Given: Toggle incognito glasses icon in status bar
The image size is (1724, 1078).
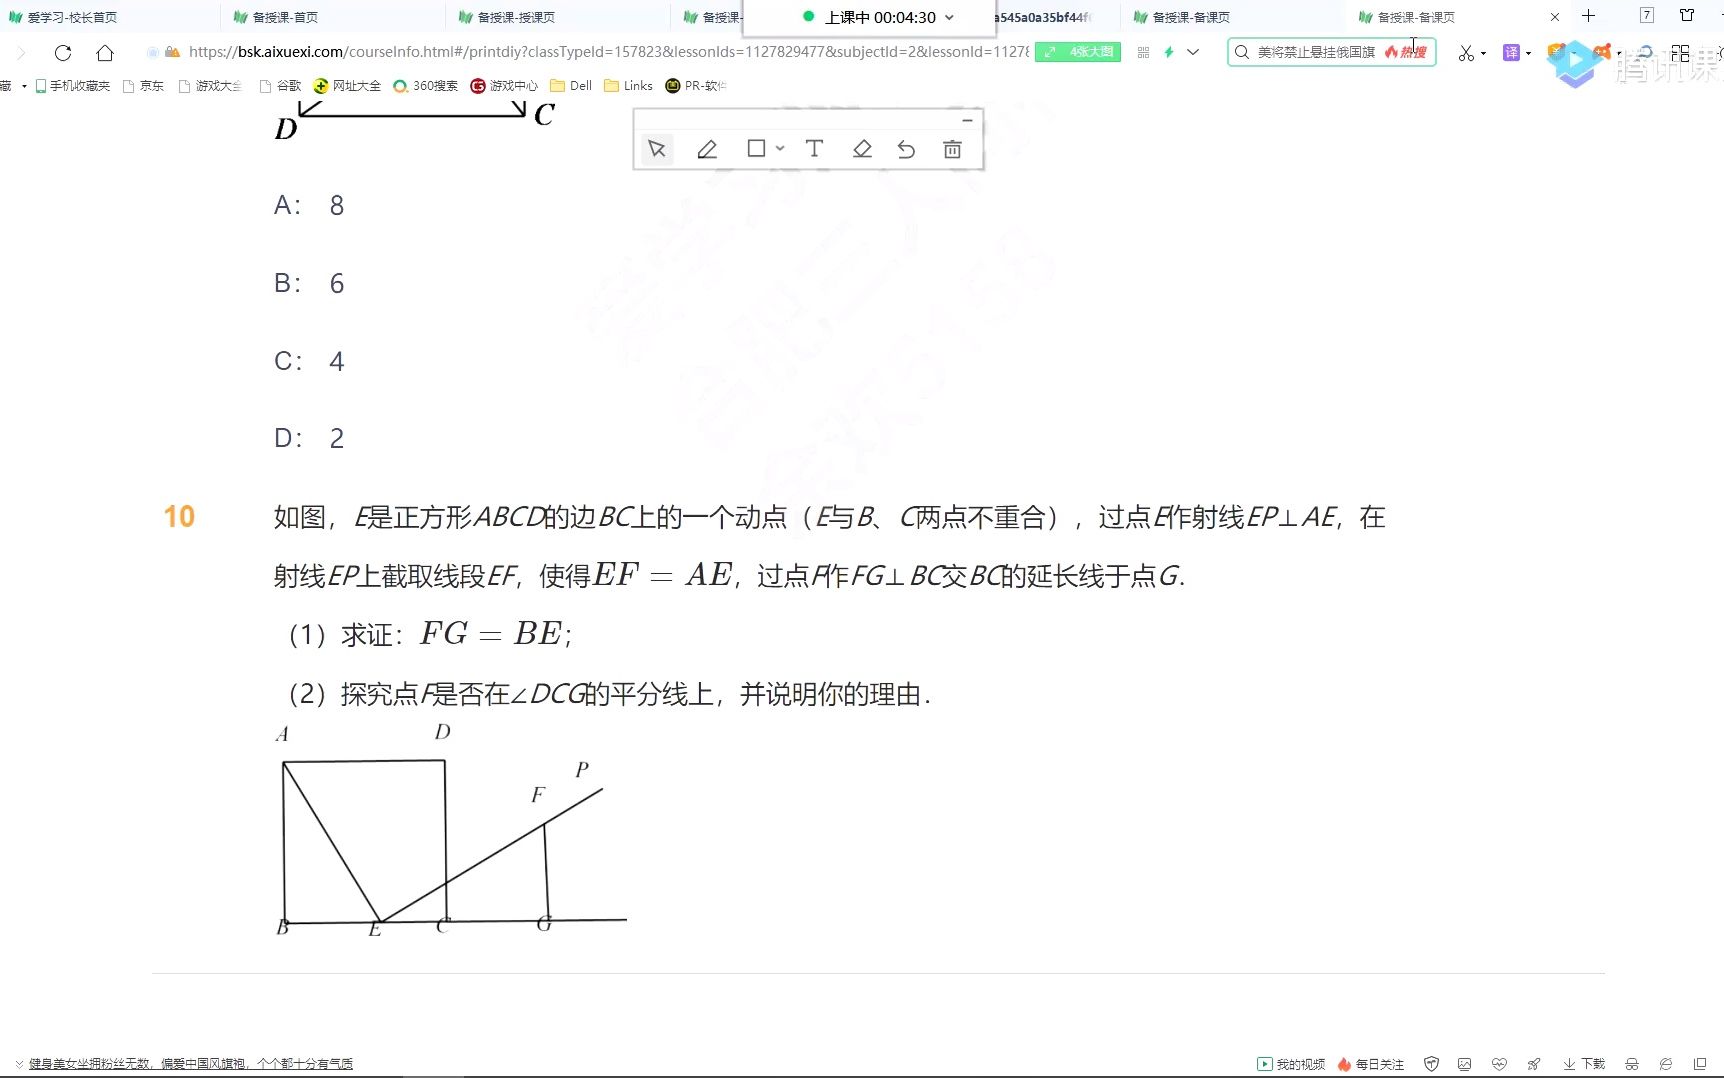Looking at the screenshot, I should (x=1632, y=1064).
